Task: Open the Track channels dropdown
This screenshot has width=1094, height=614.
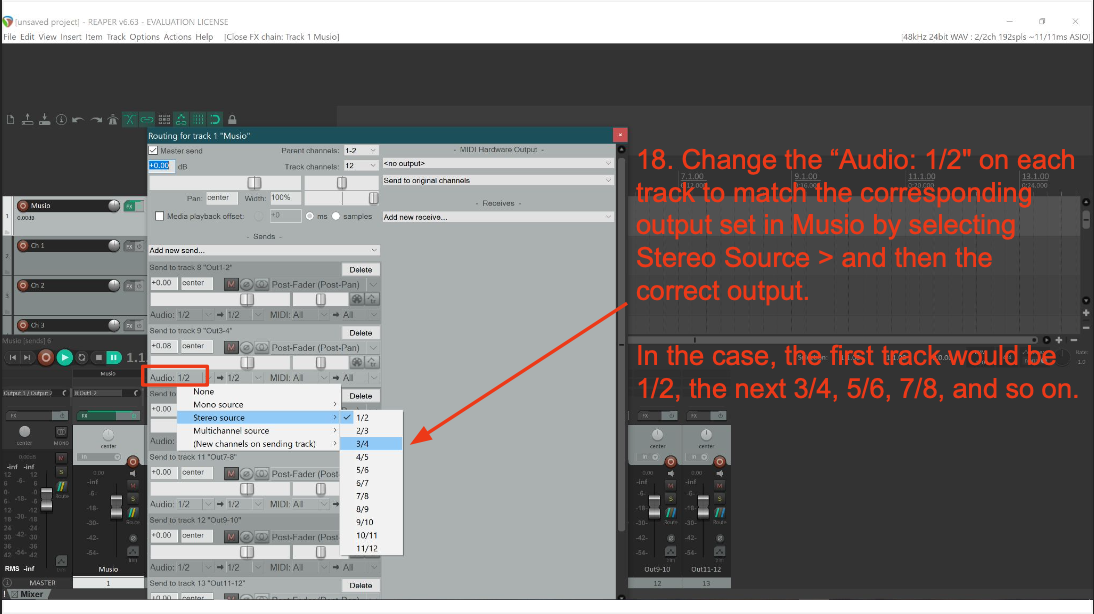Action: [x=361, y=166]
